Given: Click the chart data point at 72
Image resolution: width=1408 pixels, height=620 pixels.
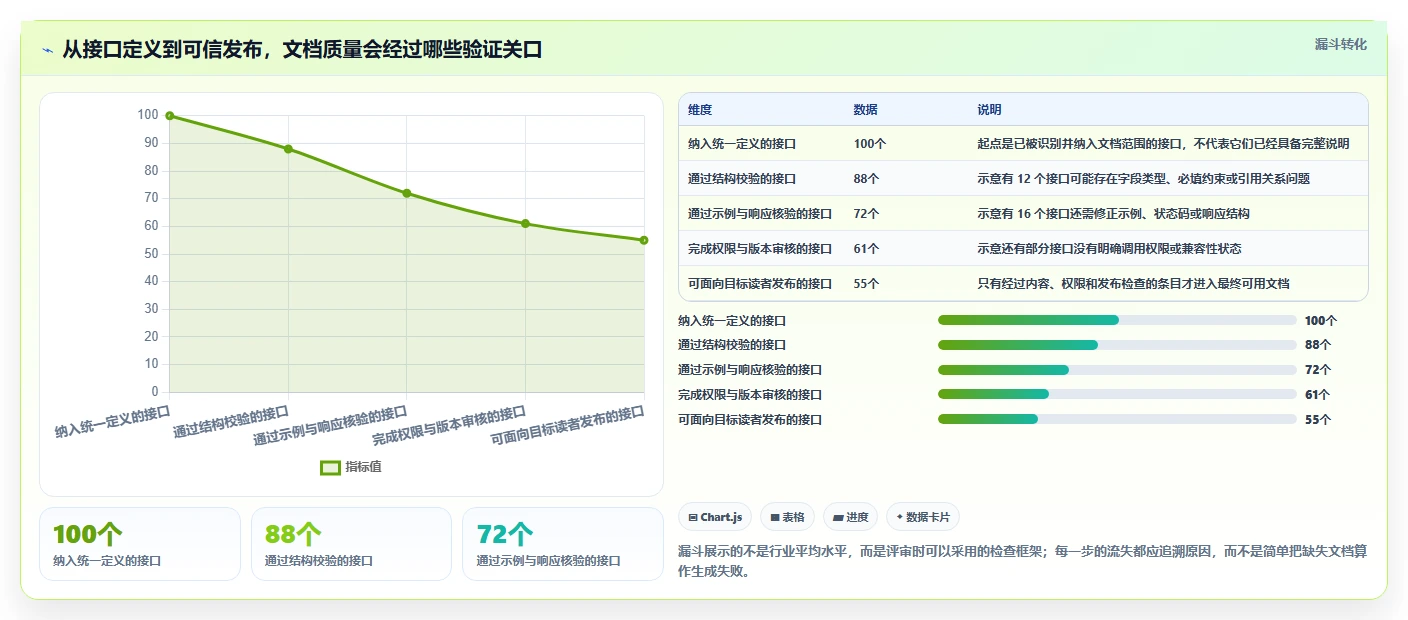Looking at the screenshot, I should point(407,193).
